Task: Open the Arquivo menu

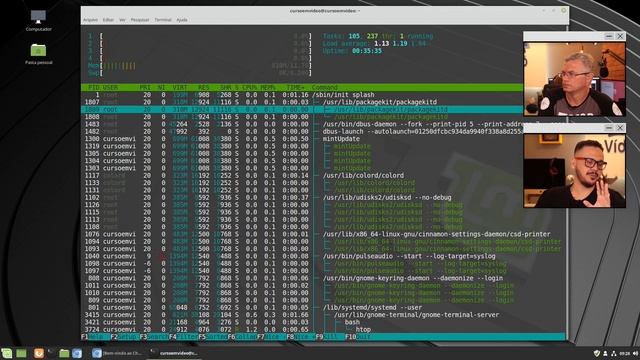Action: tap(91, 20)
